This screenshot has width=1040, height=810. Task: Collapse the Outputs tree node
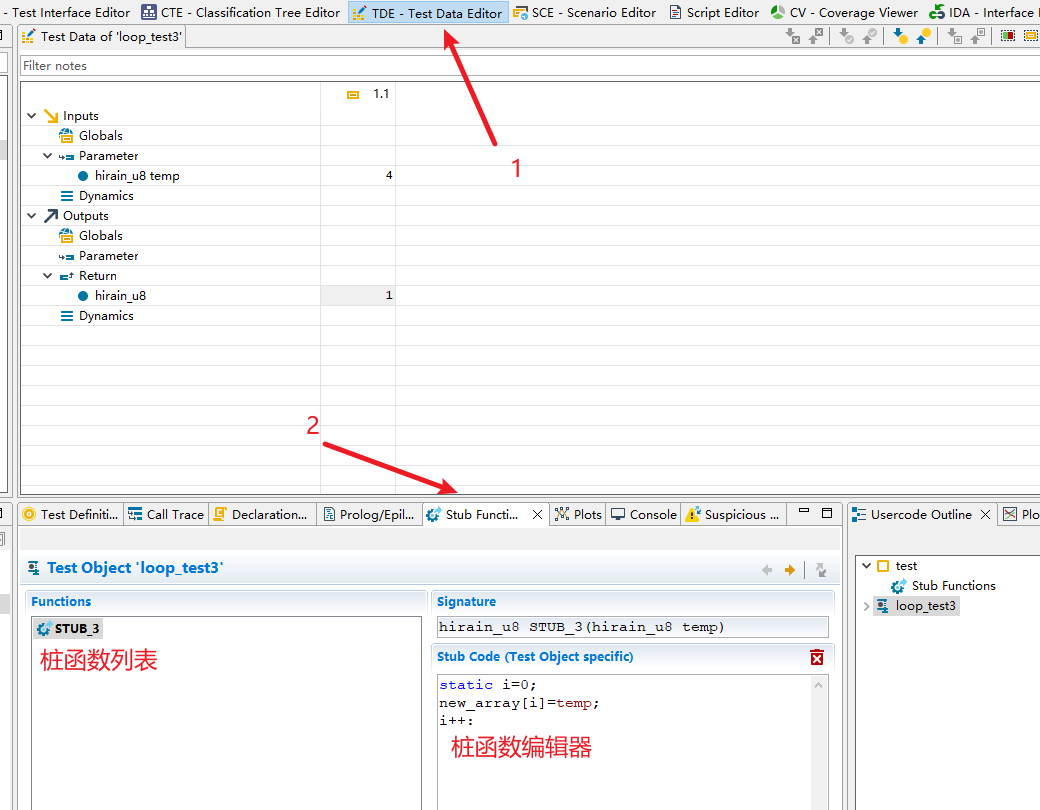pos(32,215)
